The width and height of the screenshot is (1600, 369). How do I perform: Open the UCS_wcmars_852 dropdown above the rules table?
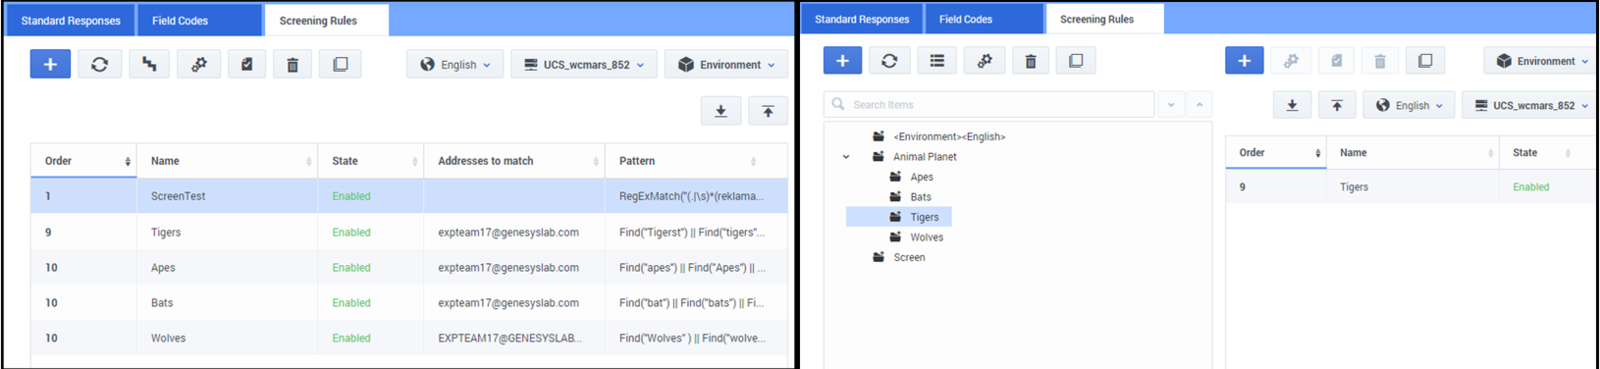click(x=584, y=64)
